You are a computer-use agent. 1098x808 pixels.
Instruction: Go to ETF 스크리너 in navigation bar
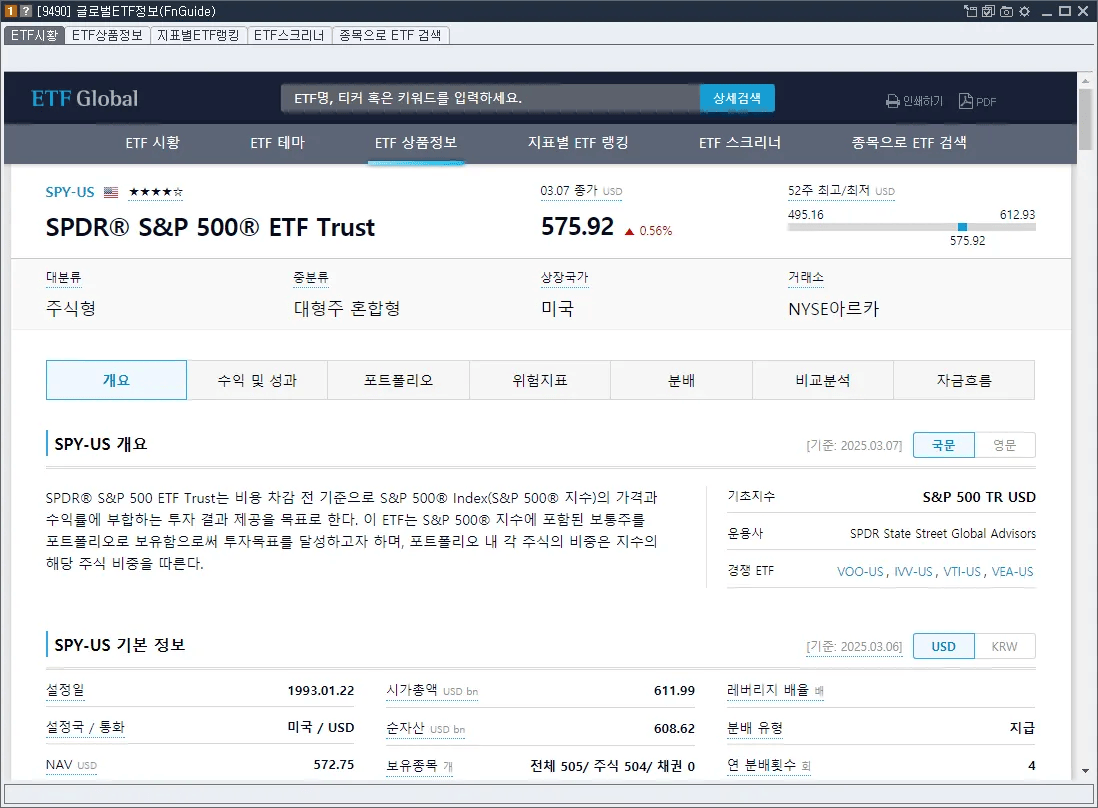pyautogui.click(x=739, y=143)
